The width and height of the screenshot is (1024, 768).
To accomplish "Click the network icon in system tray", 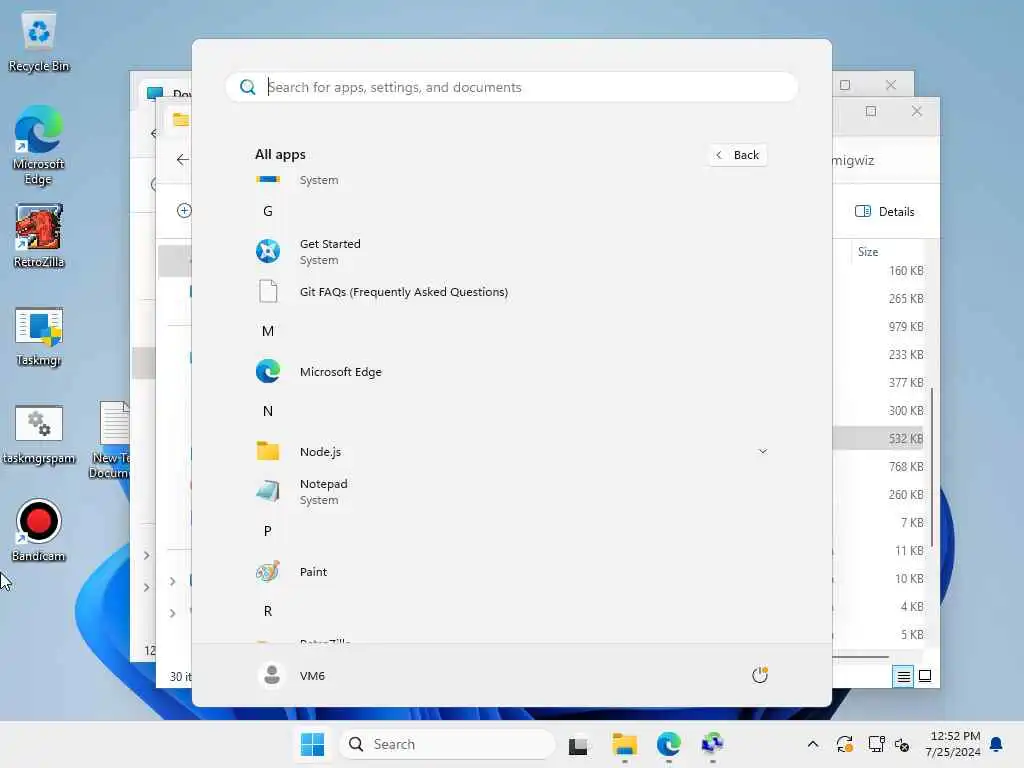I will tap(876, 744).
